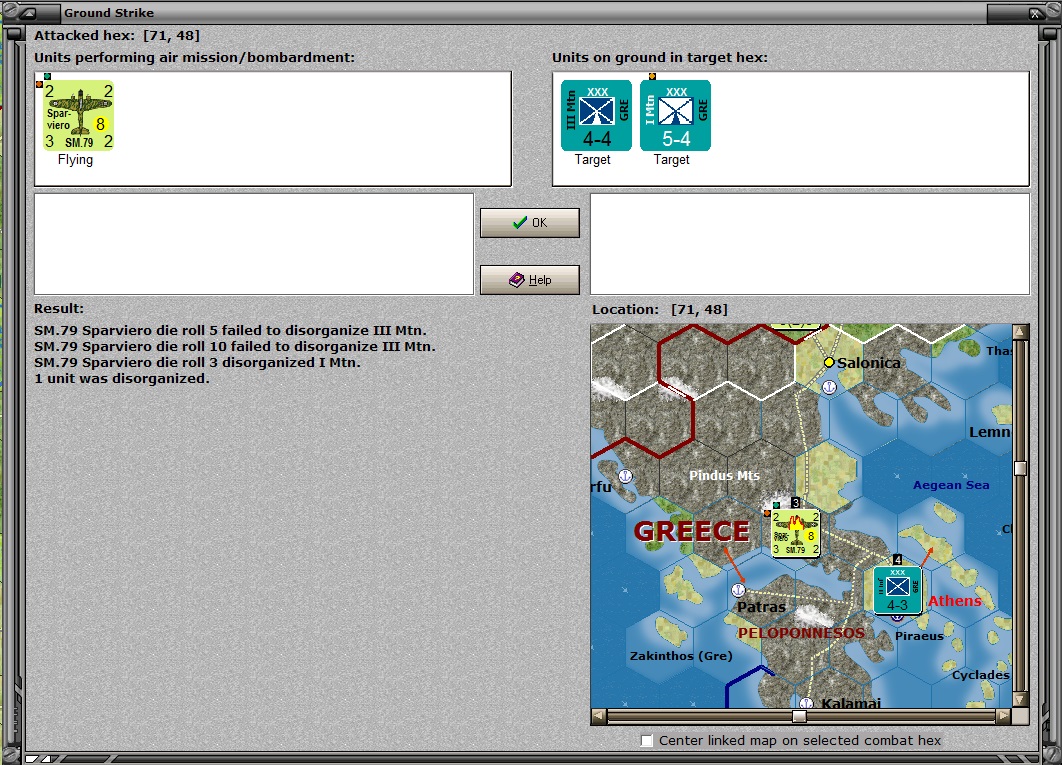Screen dimensions: 1062x765
Task: Click the GREECE country label on the map
Action: [692, 531]
